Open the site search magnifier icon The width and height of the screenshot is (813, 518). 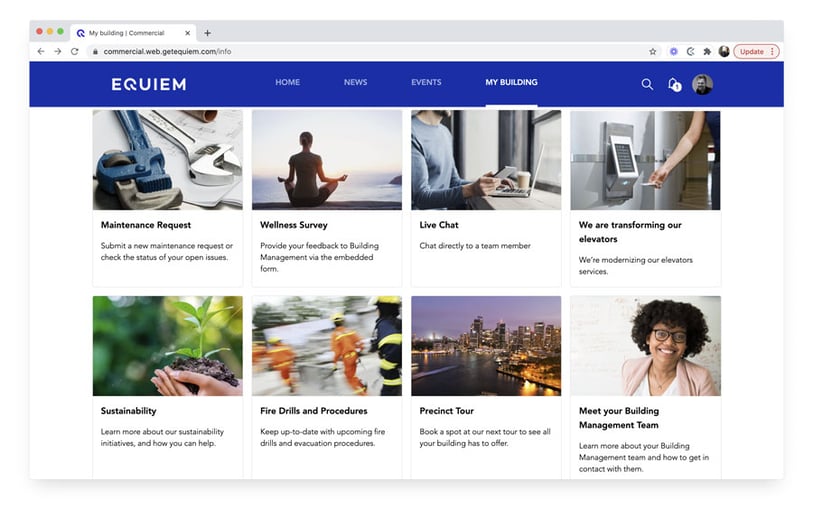click(x=647, y=84)
